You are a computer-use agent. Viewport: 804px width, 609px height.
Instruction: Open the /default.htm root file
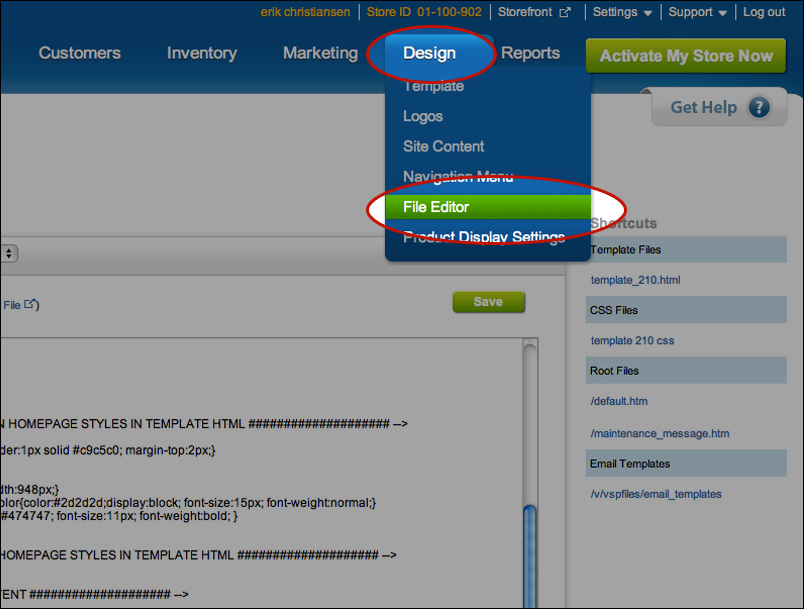click(619, 401)
